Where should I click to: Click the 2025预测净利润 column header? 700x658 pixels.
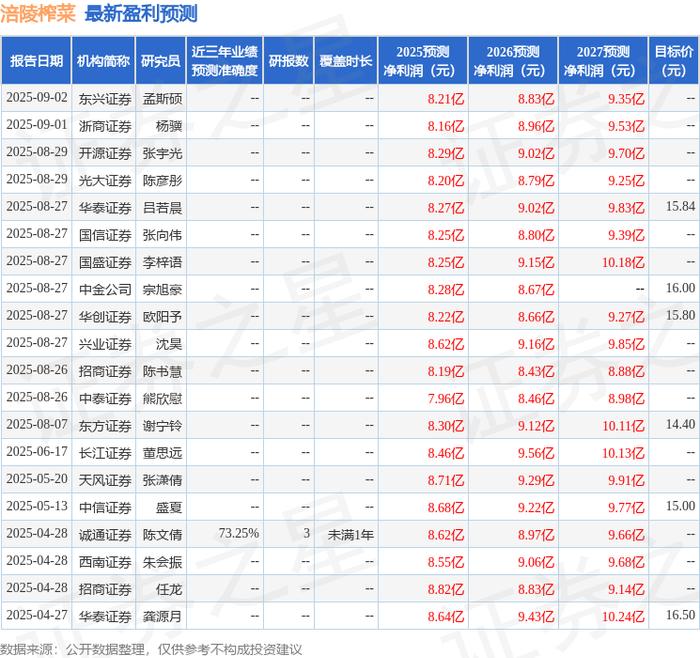(423, 61)
